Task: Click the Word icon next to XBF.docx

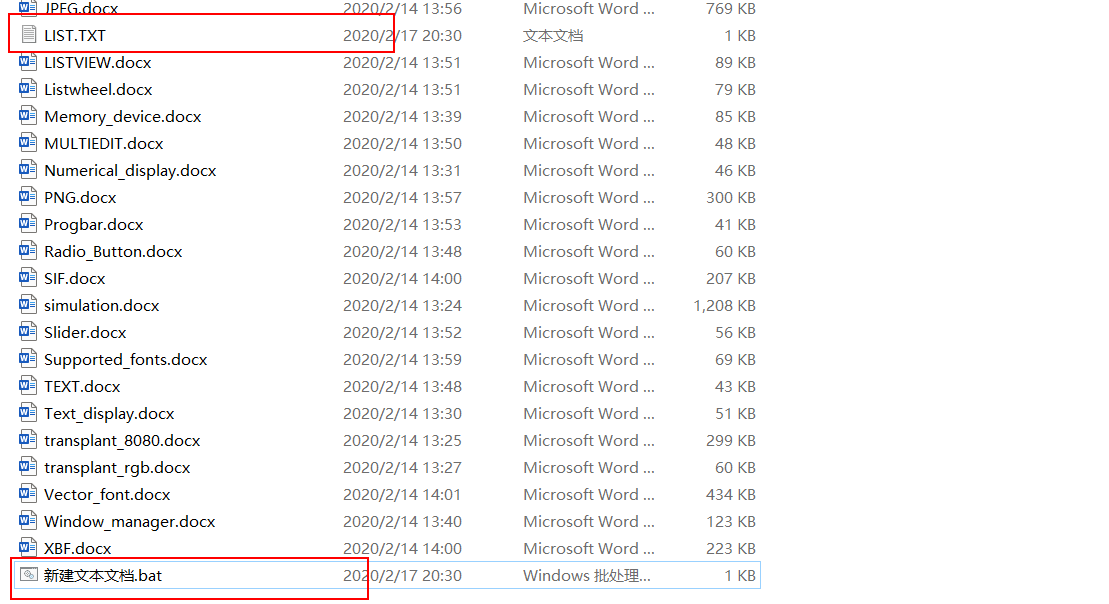Action: coord(28,548)
